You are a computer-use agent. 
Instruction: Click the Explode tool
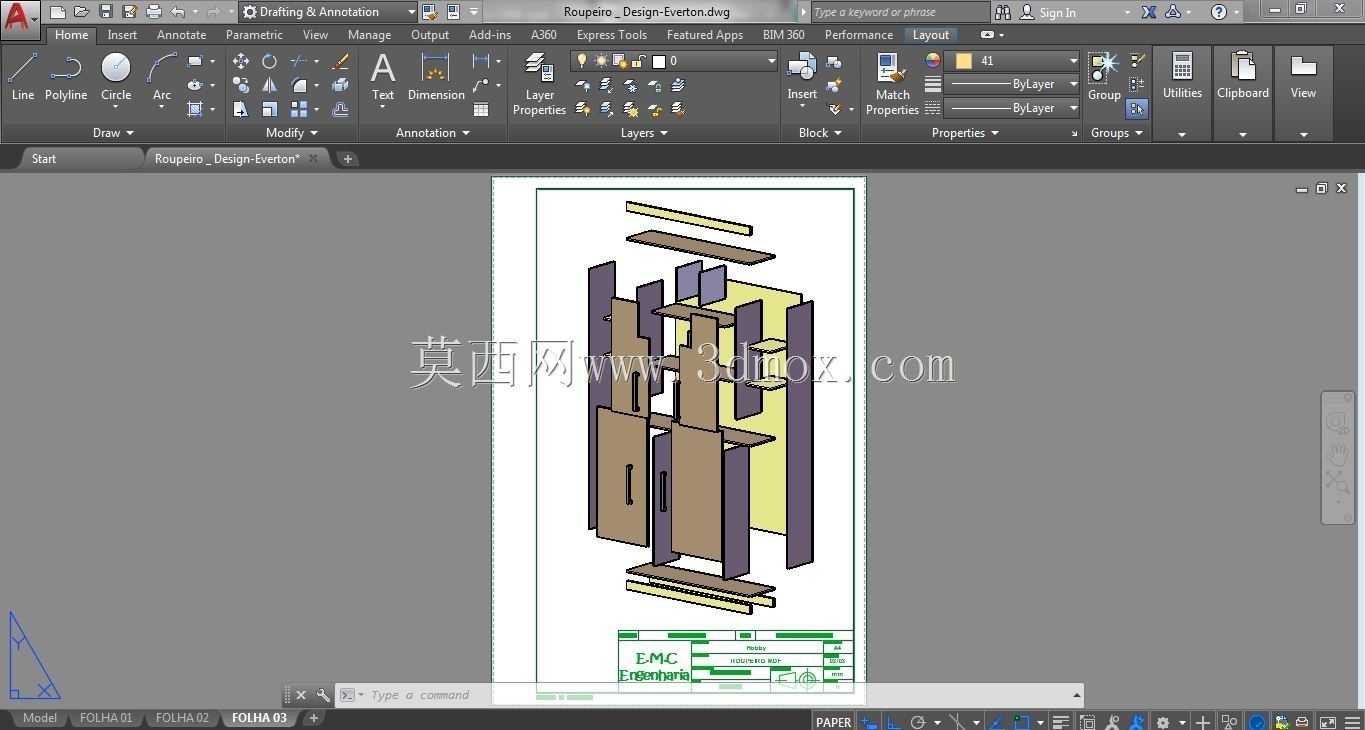pyautogui.click(x=340, y=85)
